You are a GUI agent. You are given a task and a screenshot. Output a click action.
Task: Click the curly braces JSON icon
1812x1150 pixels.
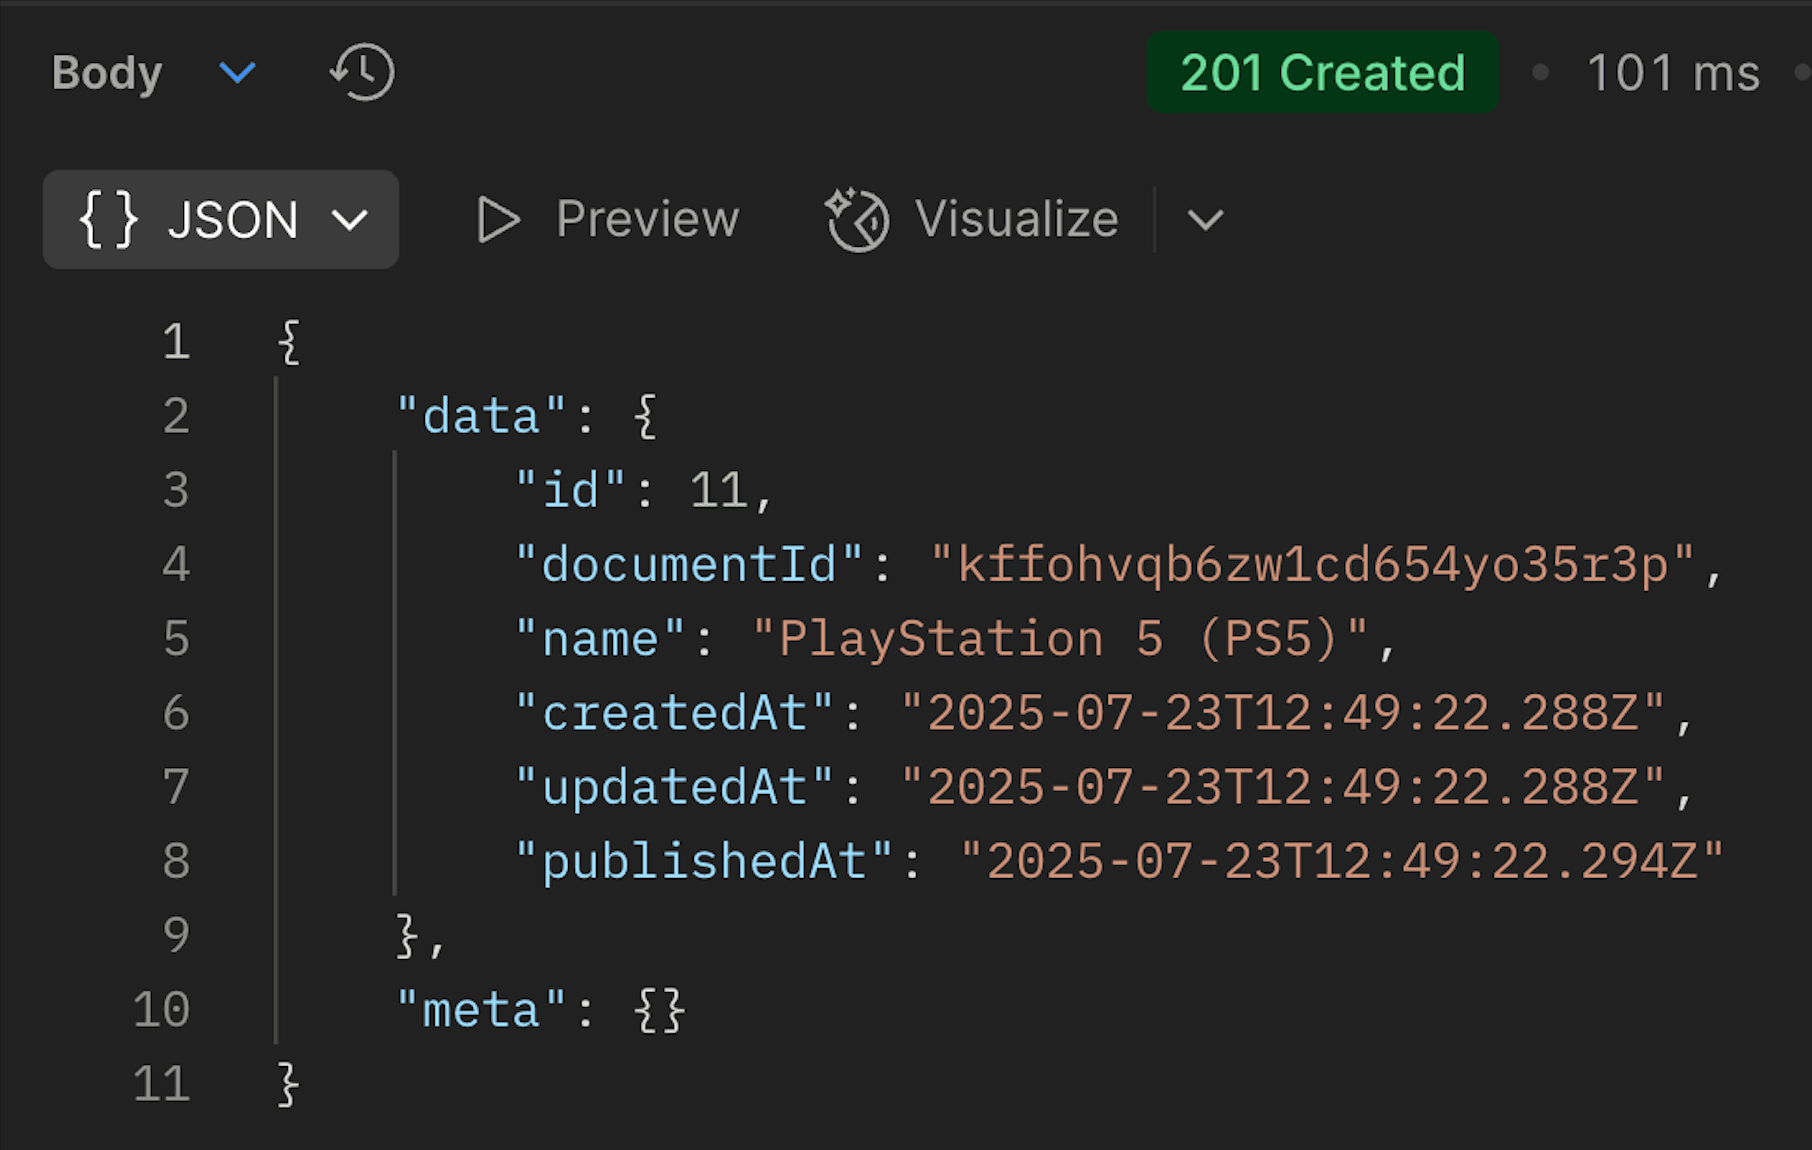108,219
